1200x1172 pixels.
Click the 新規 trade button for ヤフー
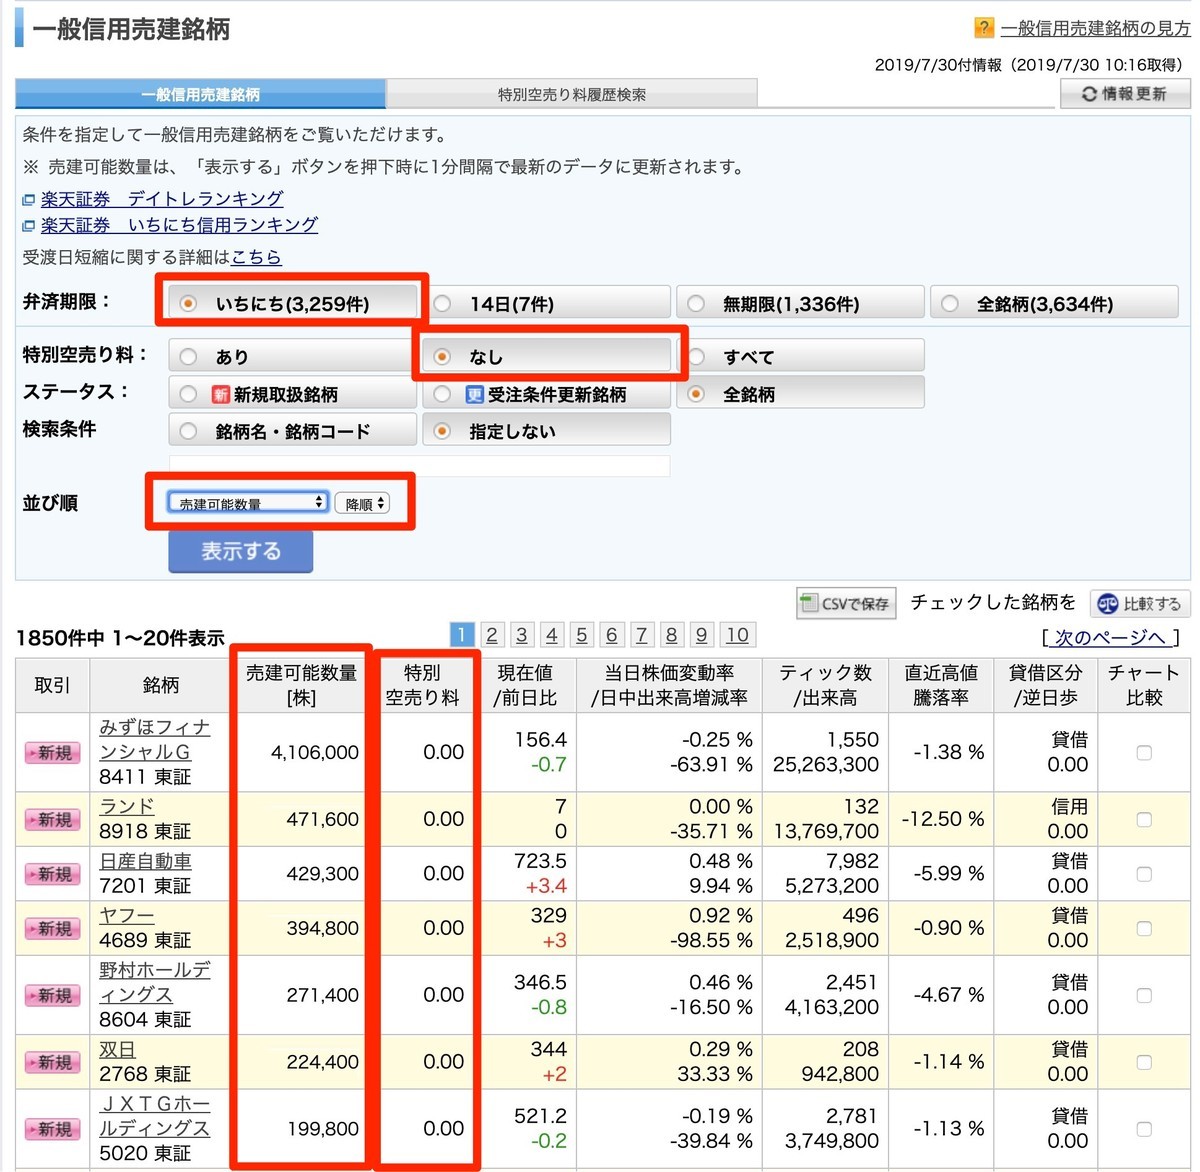click(x=53, y=928)
